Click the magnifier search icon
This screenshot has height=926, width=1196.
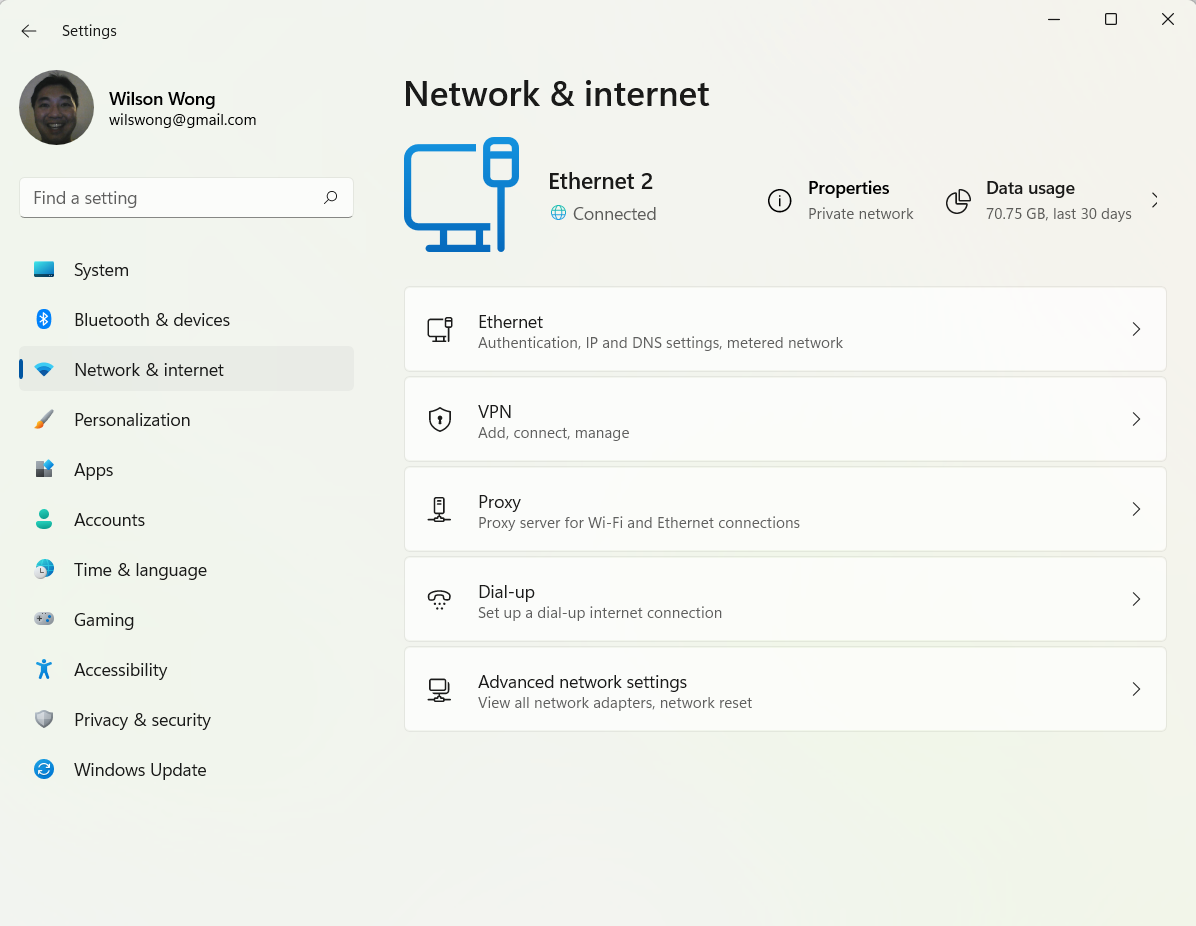point(330,198)
